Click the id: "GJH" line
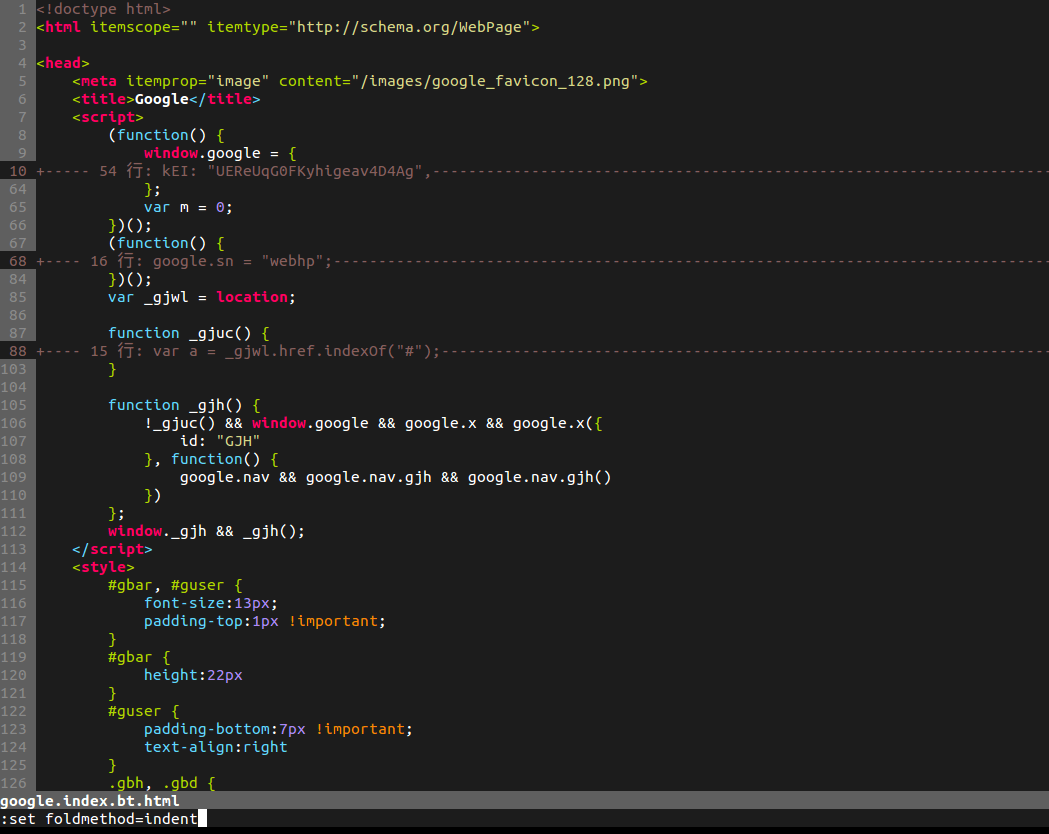The width and height of the screenshot is (1049, 834). (220, 441)
